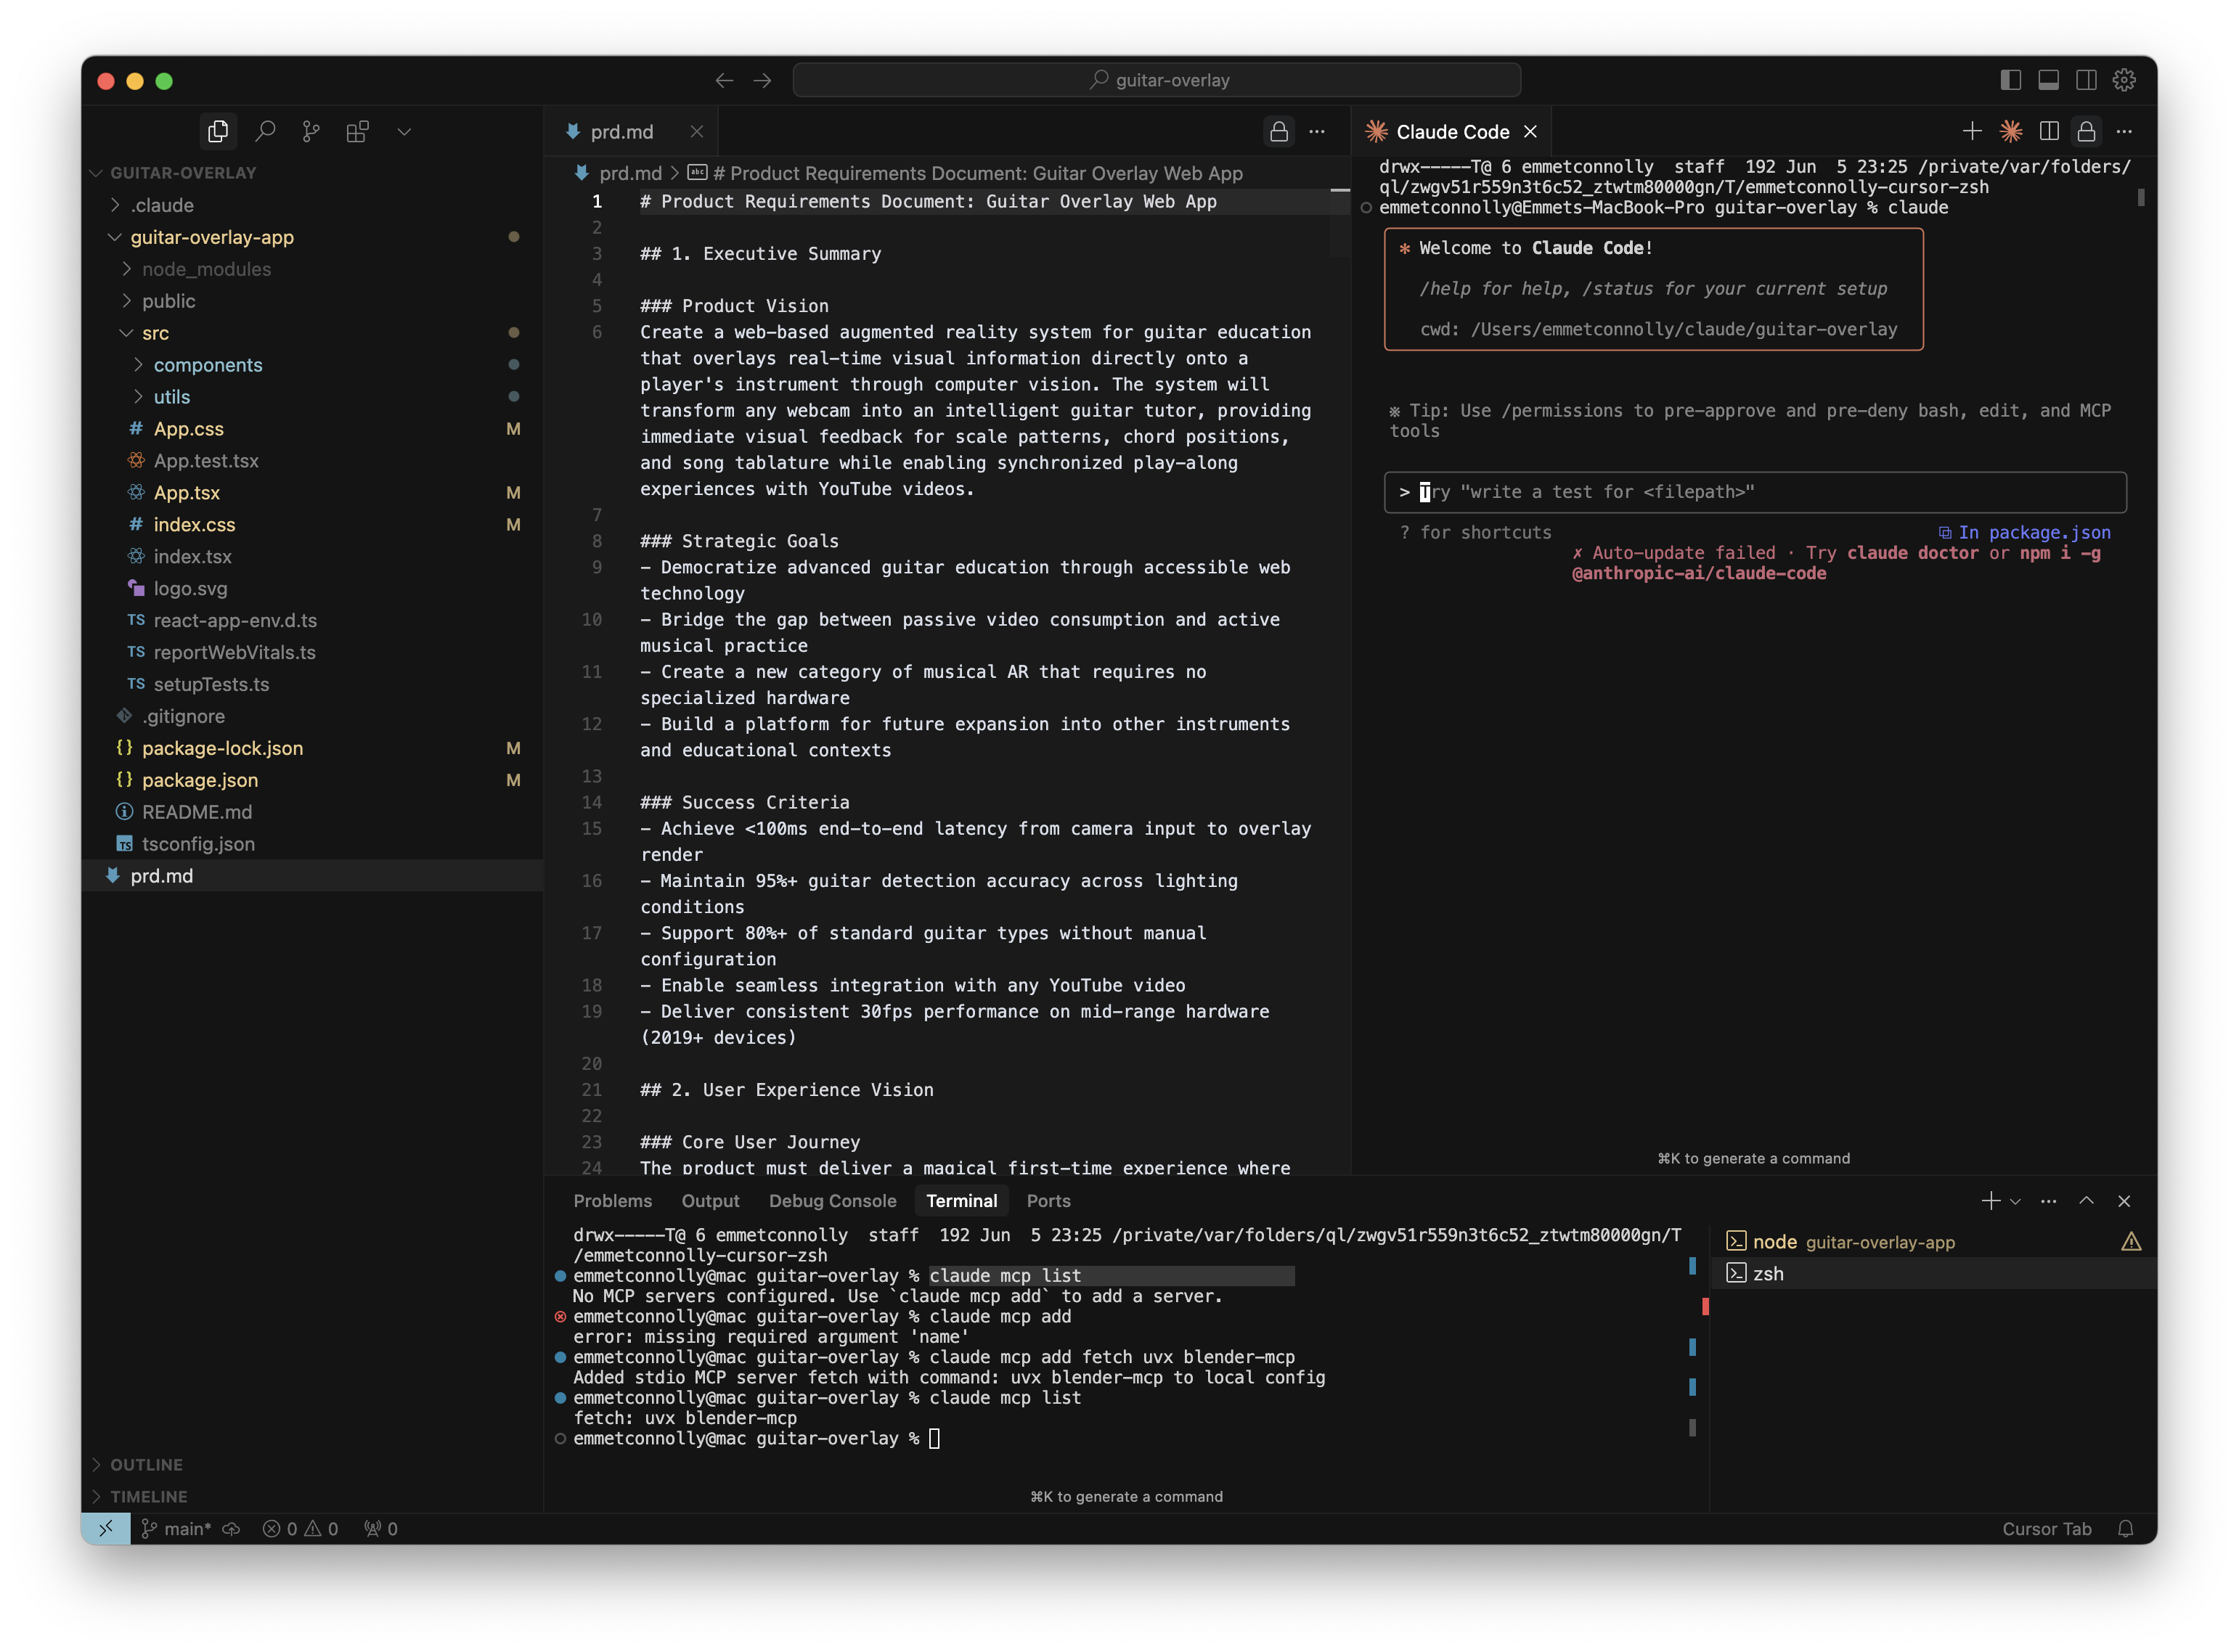Click the guitar-overlay command search box
The width and height of the screenshot is (2239, 1652).
pos(1156,80)
